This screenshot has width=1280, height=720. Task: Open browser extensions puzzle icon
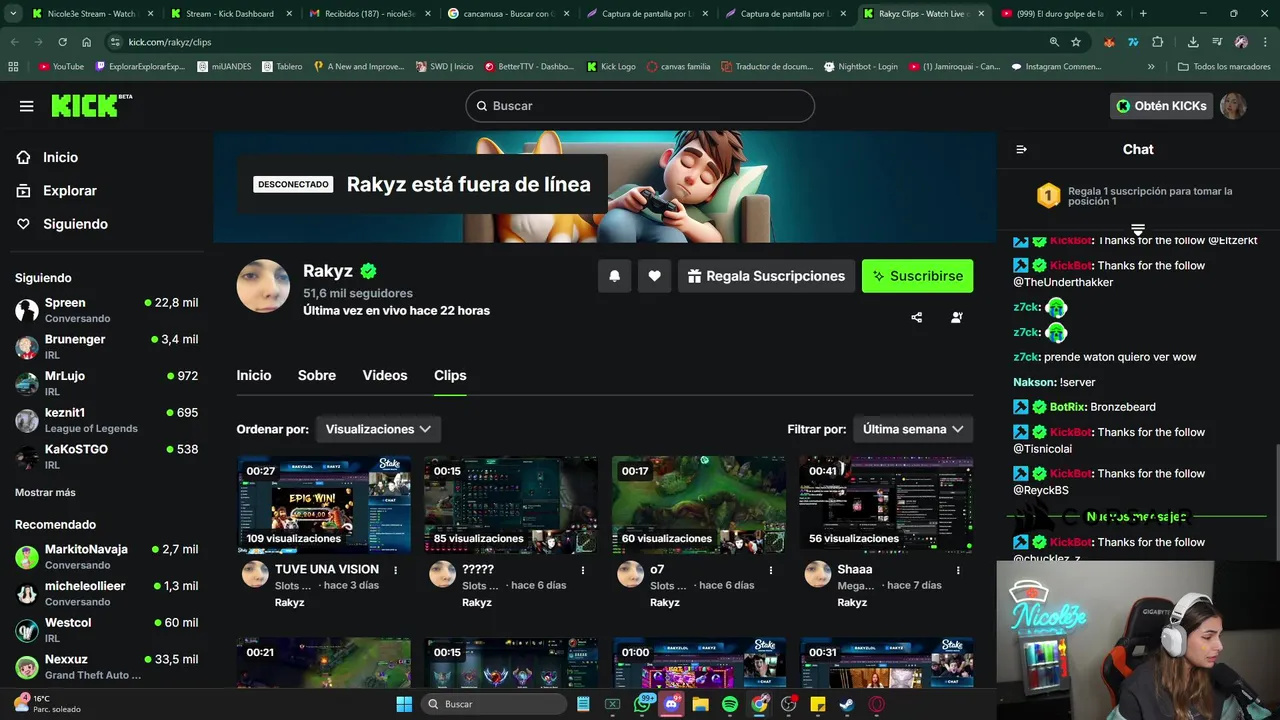1158,42
